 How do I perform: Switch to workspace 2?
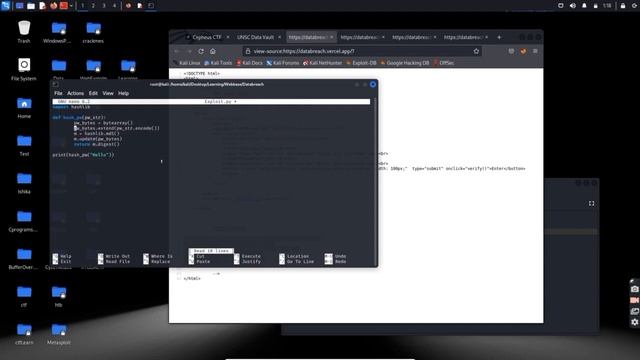coord(93,6)
